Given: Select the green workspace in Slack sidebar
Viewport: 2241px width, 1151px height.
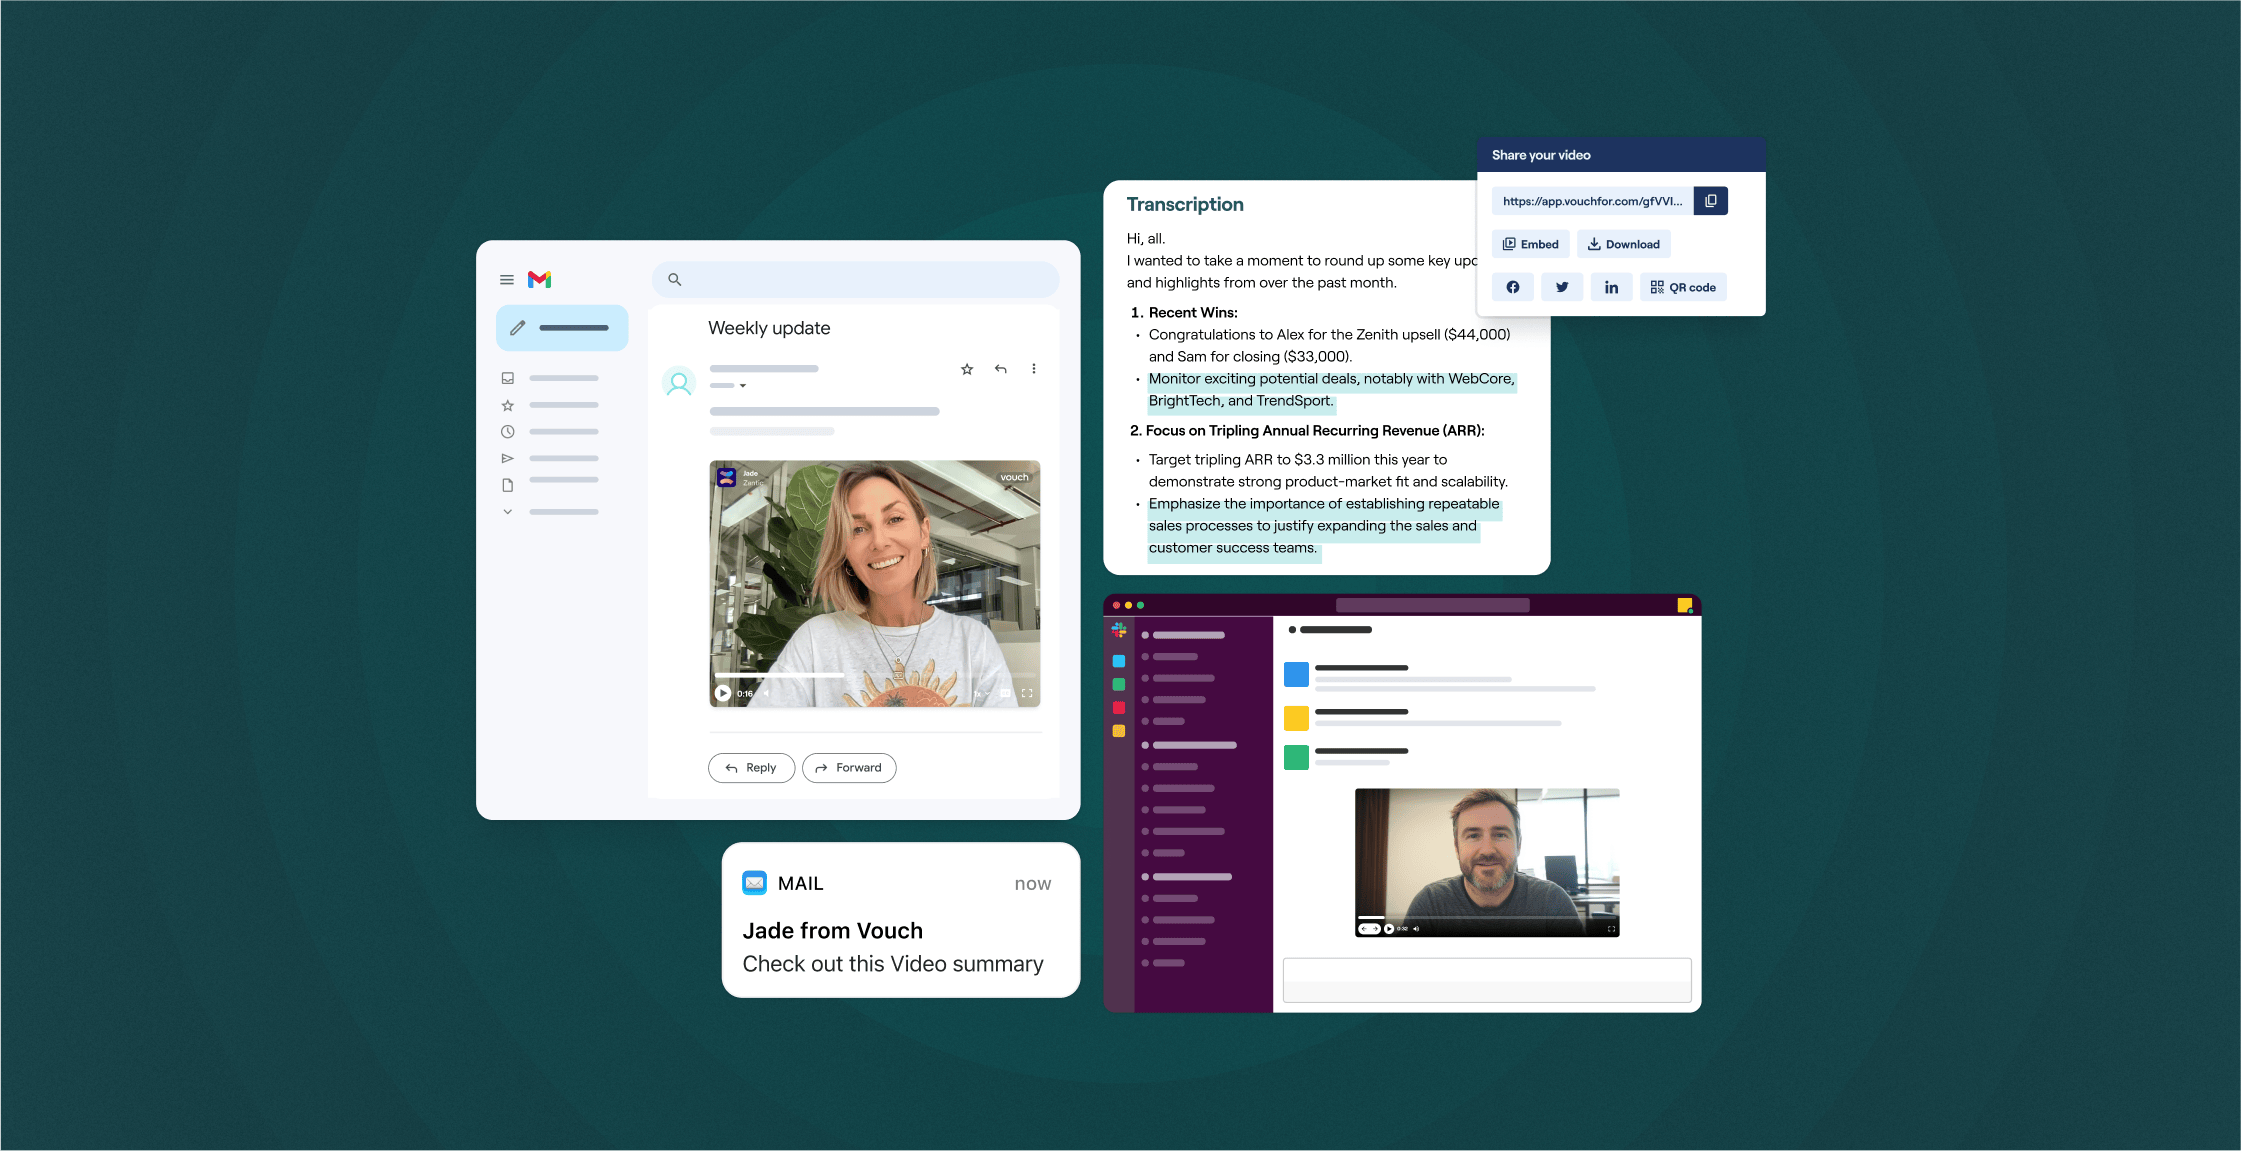Looking at the screenshot, I should tap(1119, 684).
